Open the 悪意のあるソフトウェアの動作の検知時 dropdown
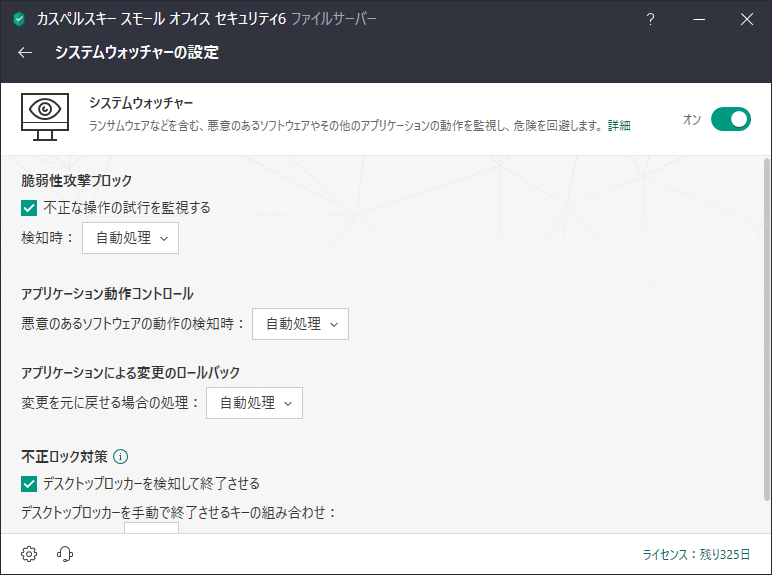 (x=300, y=324)
